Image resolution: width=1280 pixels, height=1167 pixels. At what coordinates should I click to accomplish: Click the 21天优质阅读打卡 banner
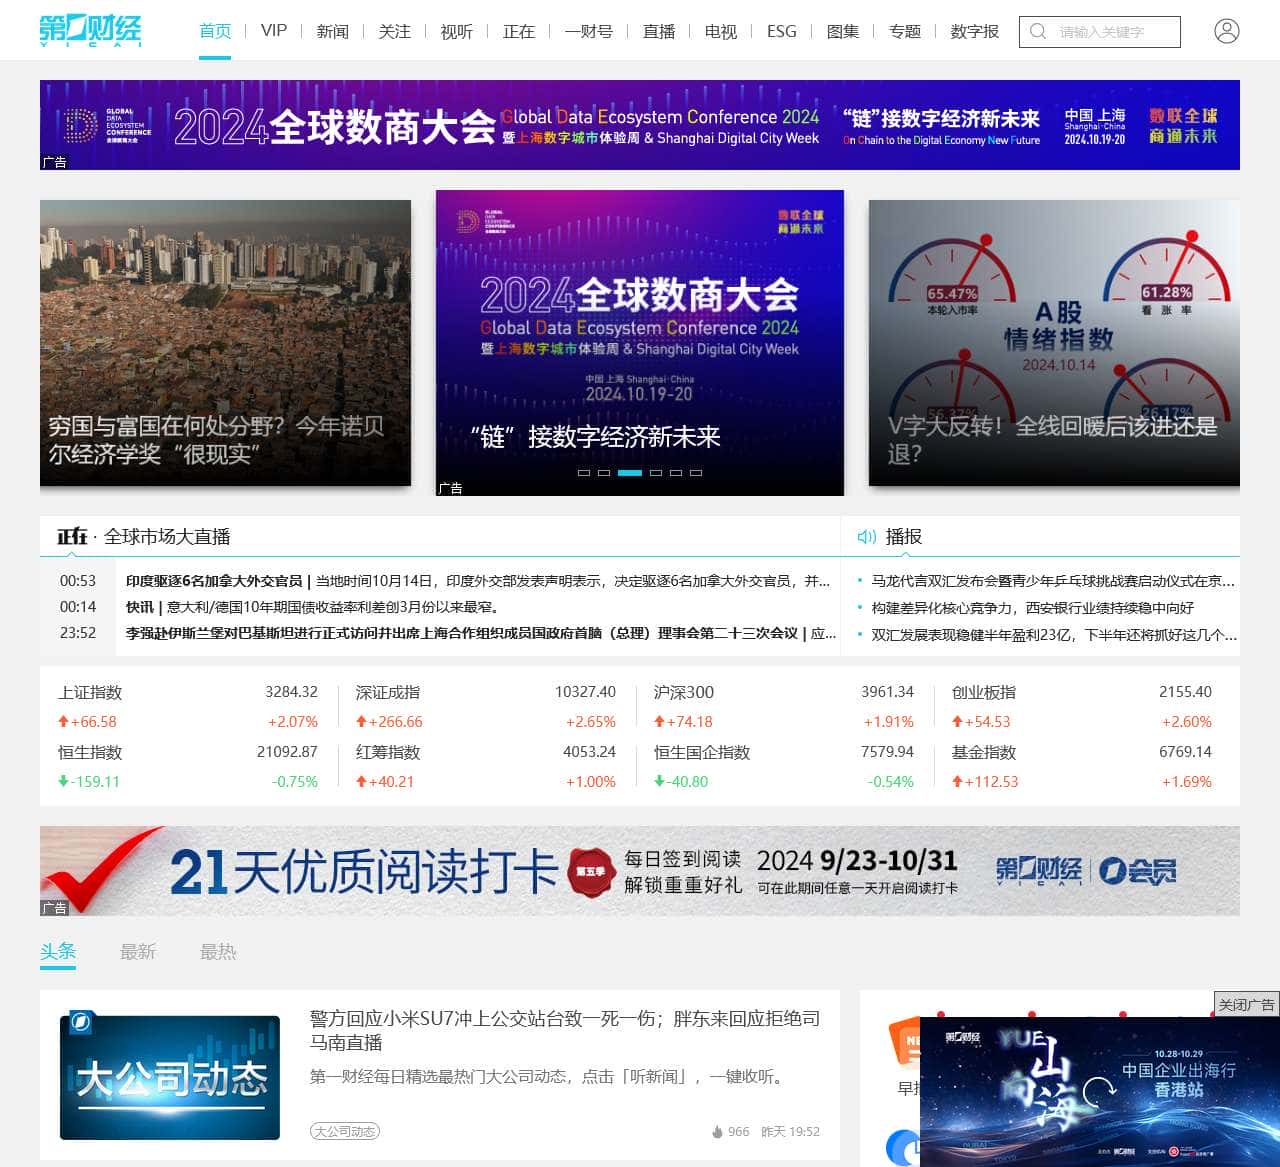(x=640, y=871)
